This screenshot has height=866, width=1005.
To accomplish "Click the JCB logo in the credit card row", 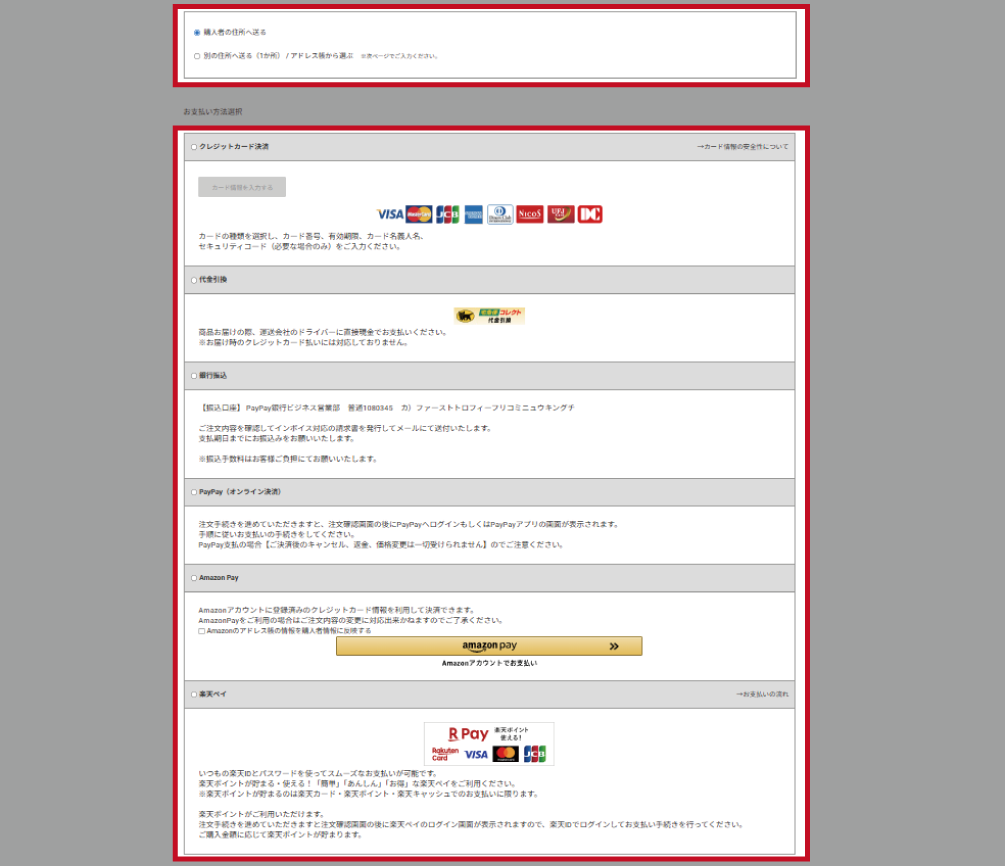I will tap(447, 214).
